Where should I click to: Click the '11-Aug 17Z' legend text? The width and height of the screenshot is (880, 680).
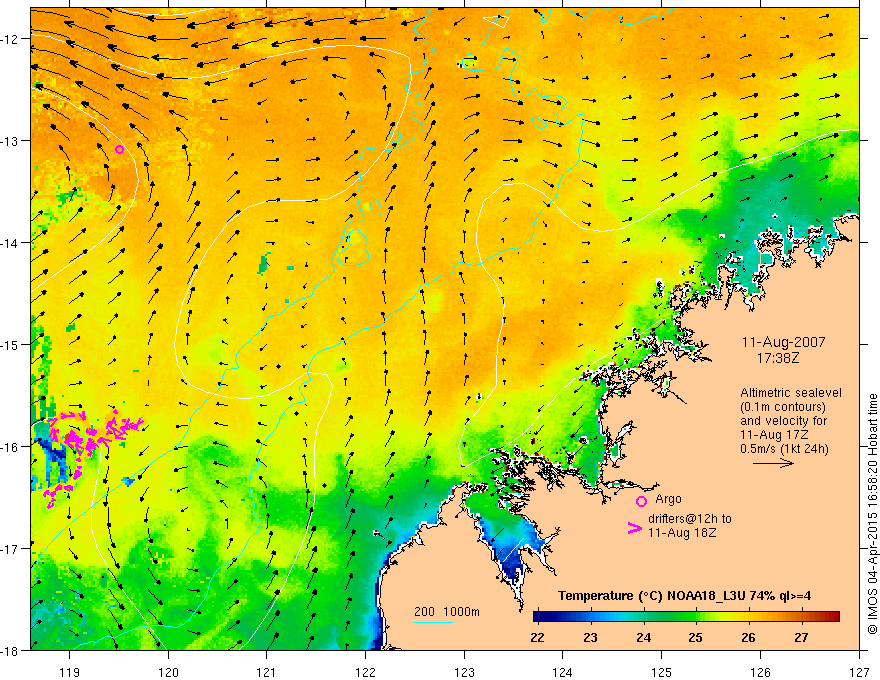point(773,435)
